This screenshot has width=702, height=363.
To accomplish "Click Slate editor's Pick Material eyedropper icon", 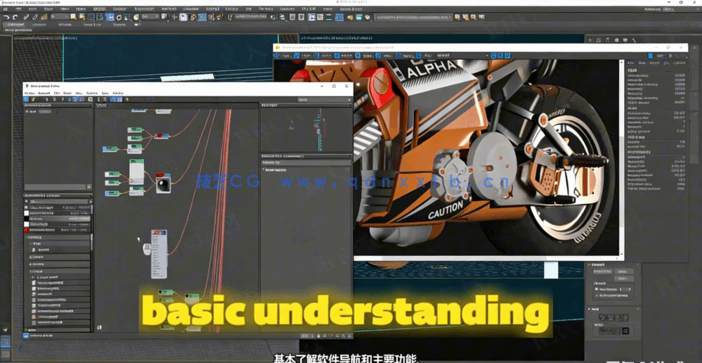I will tap(33, 99).
